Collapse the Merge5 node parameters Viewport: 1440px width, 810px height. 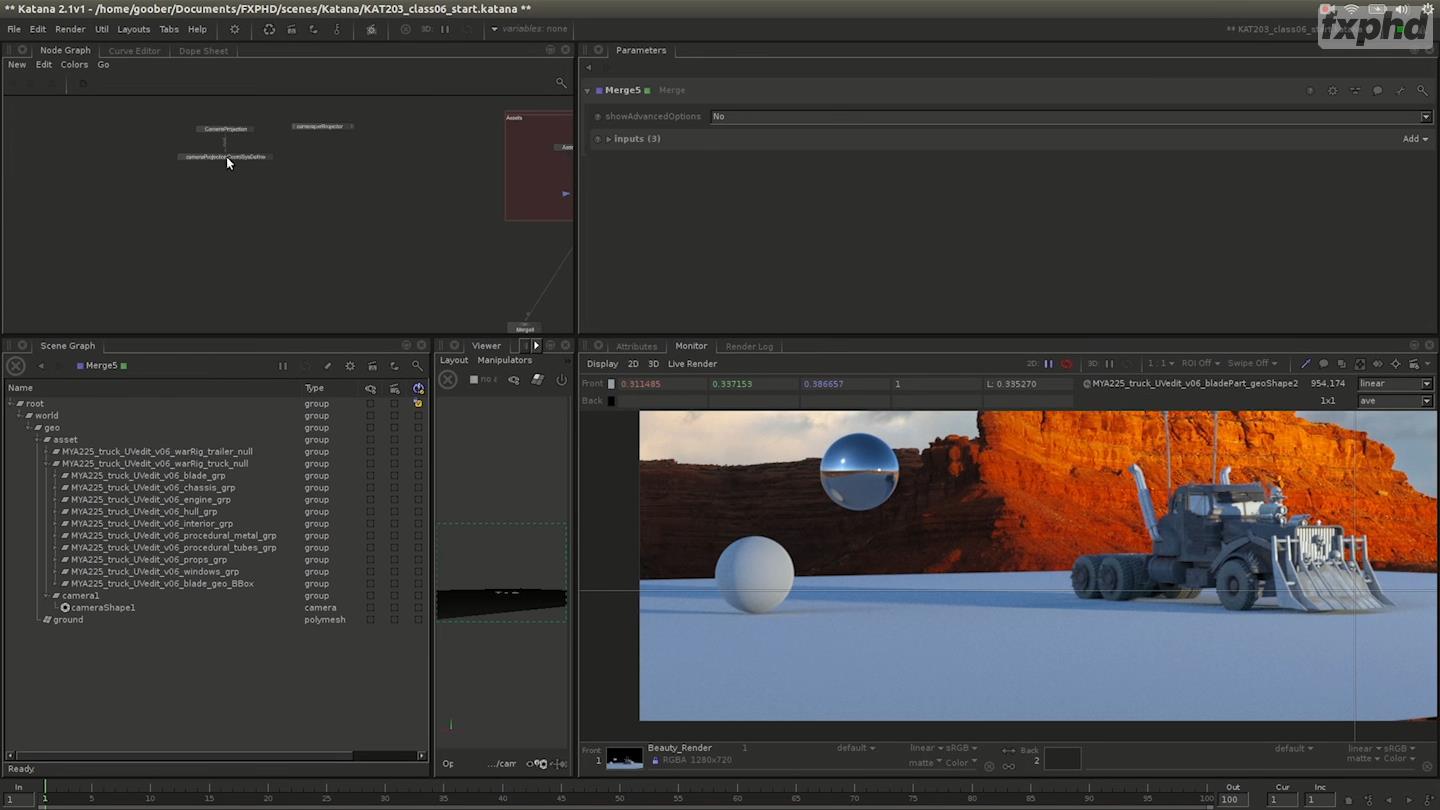(x=587, y=91)
